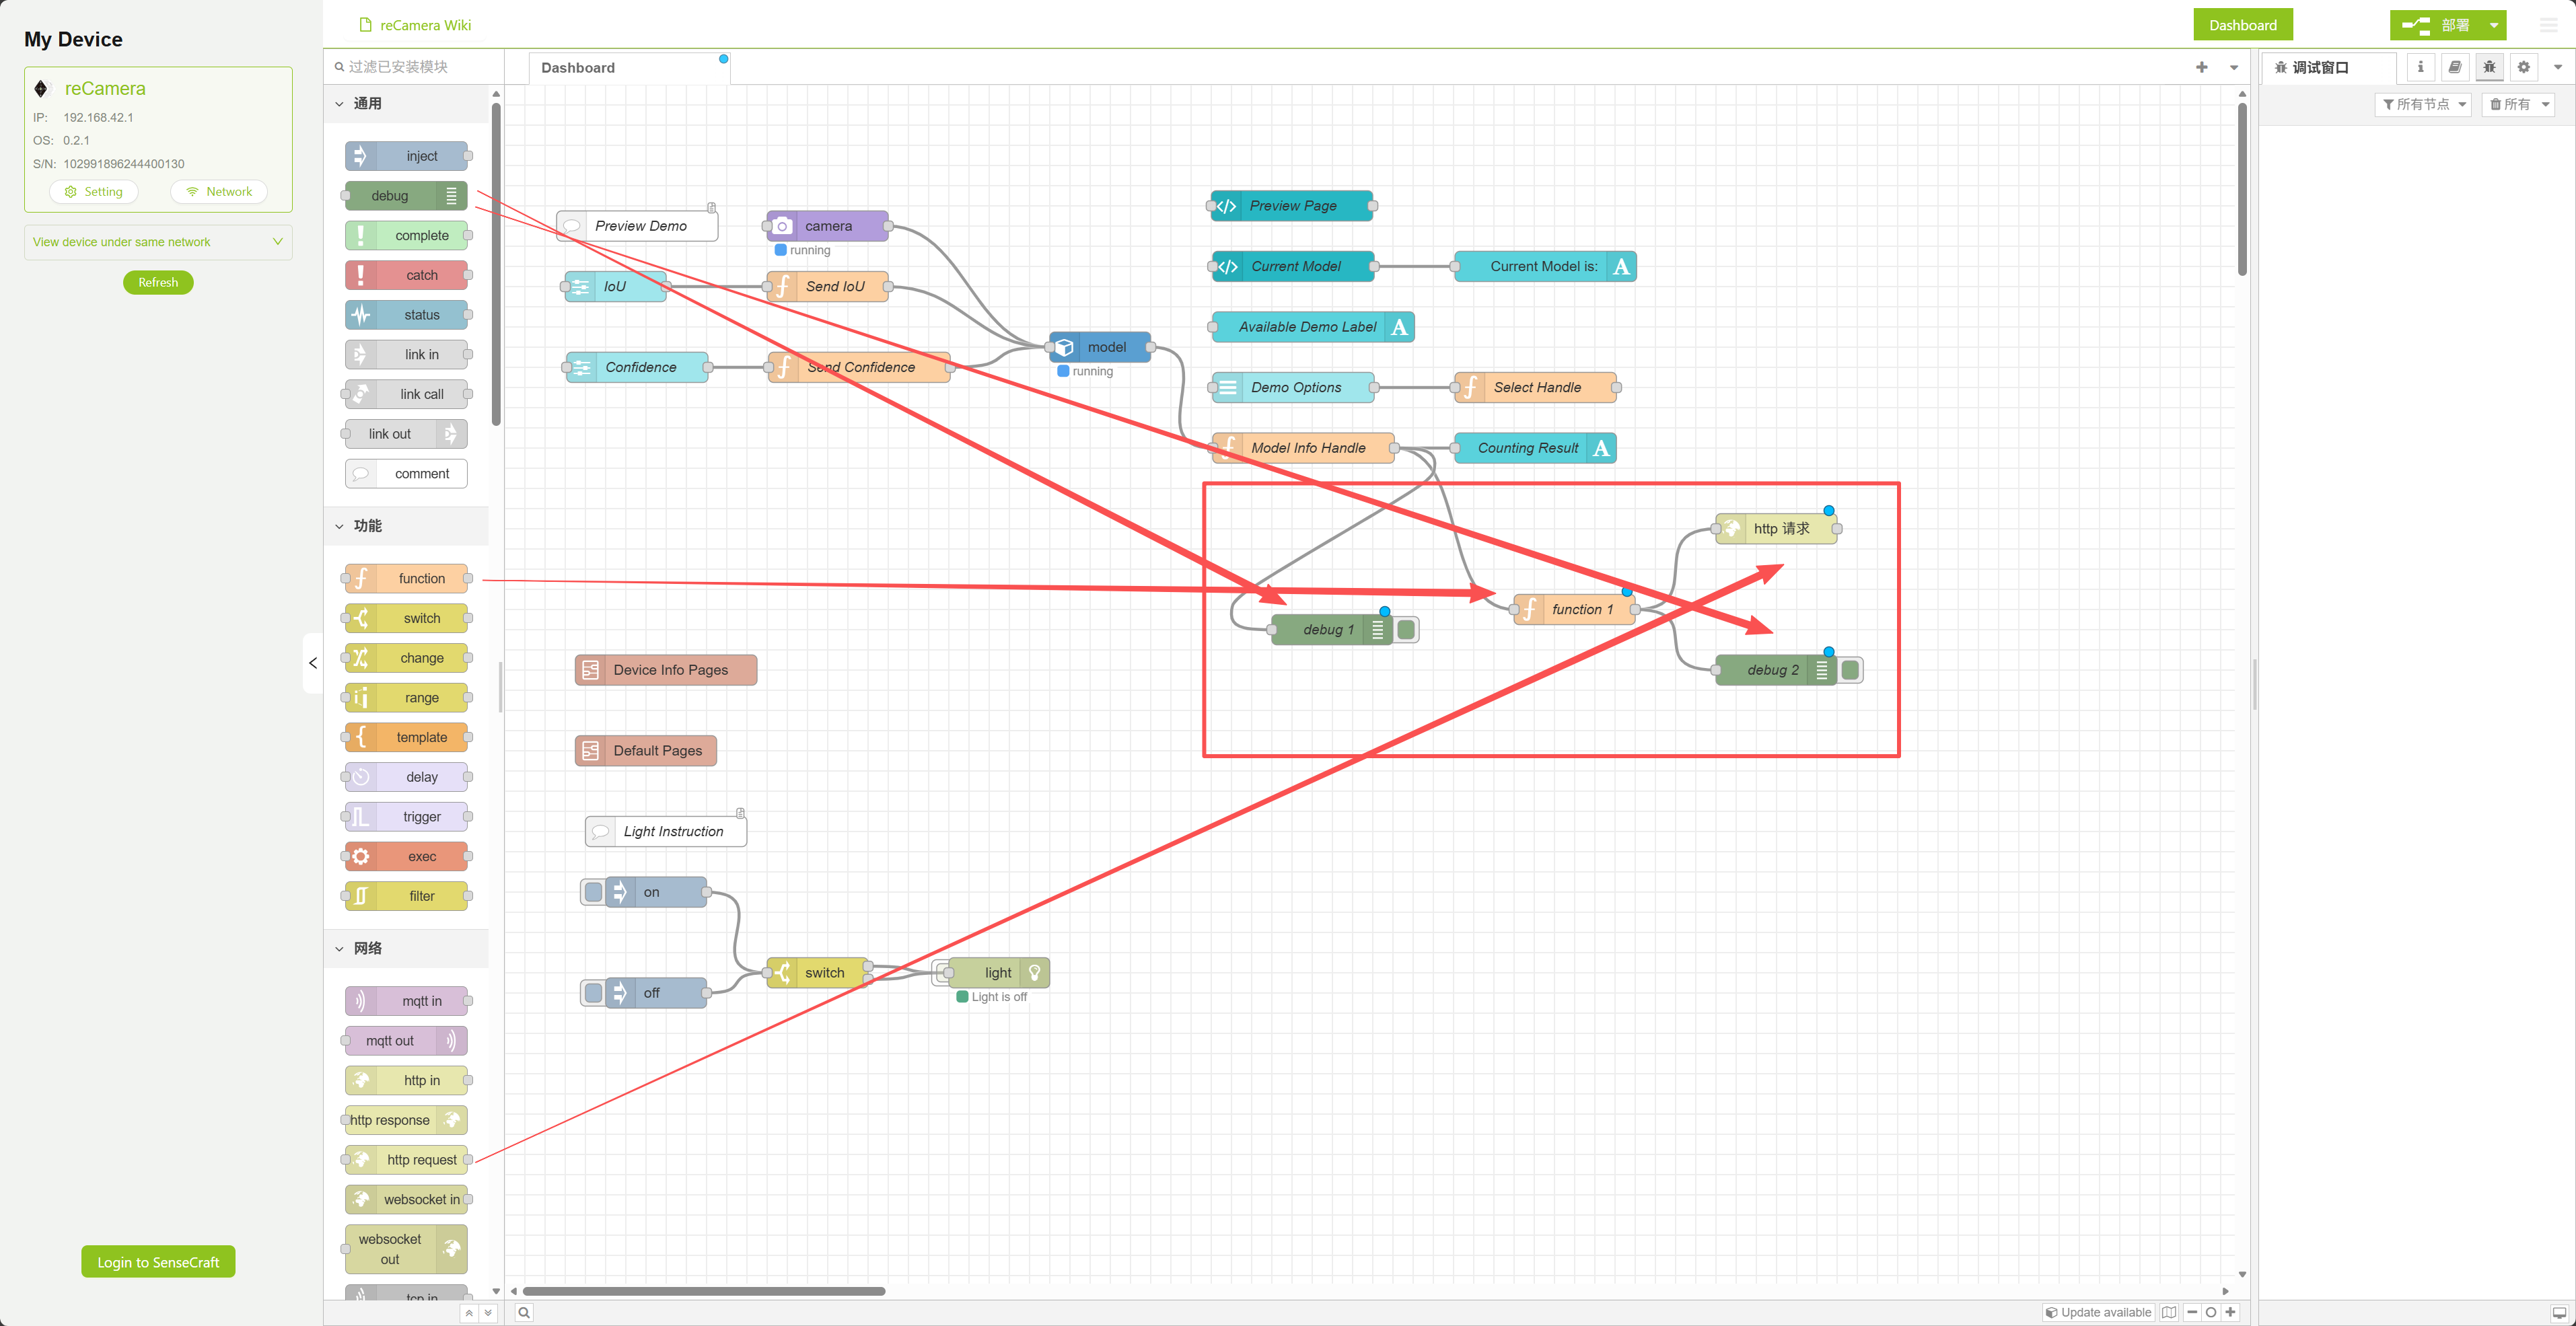Image resolution: width=2576 pixels, height=1326 pixels.
Task: Click the zoom out minus icon
Action: coord(2192,1312)
